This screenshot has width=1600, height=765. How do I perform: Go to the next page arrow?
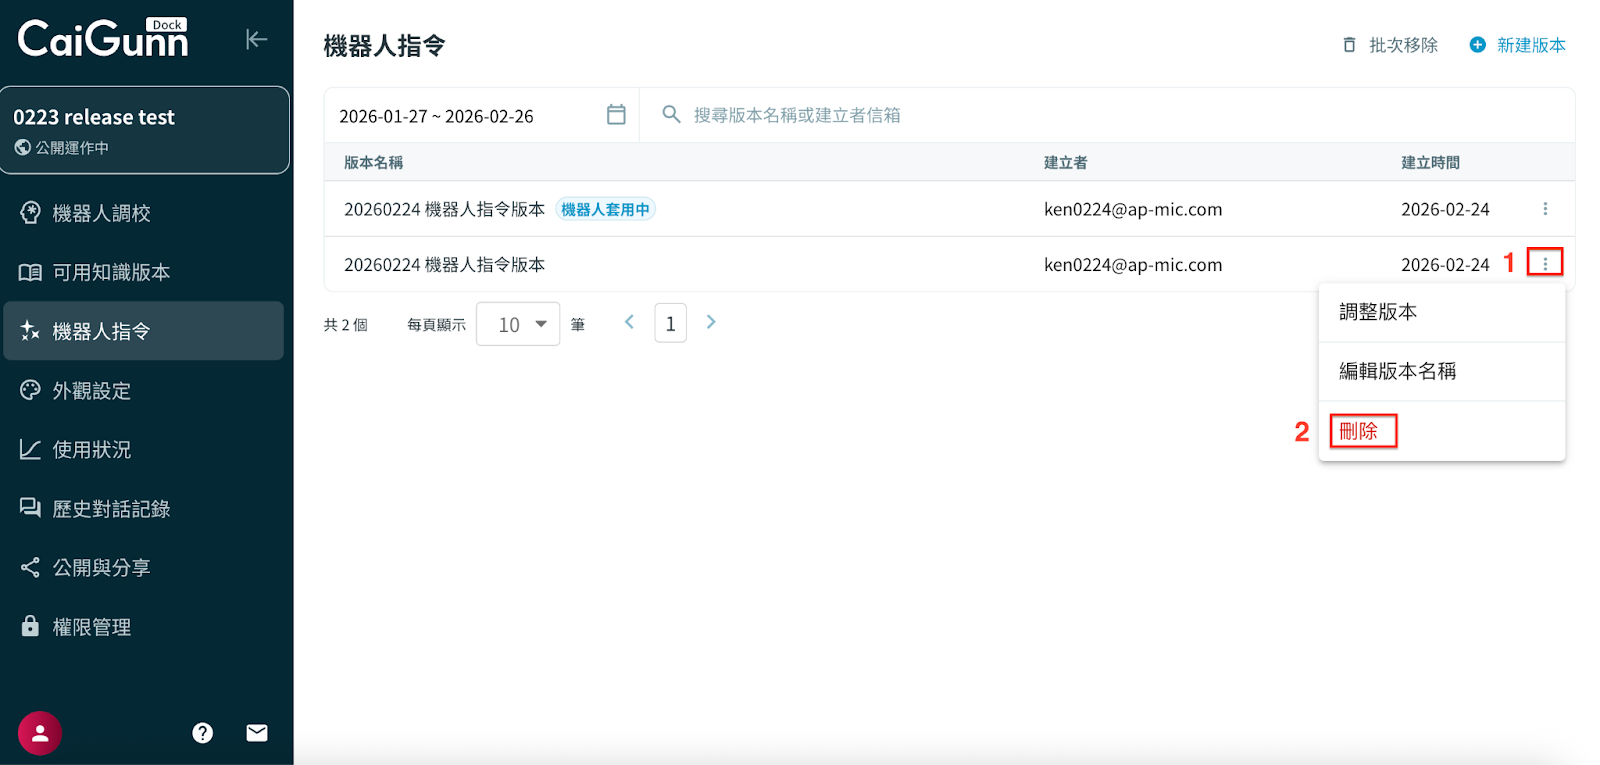711,322
